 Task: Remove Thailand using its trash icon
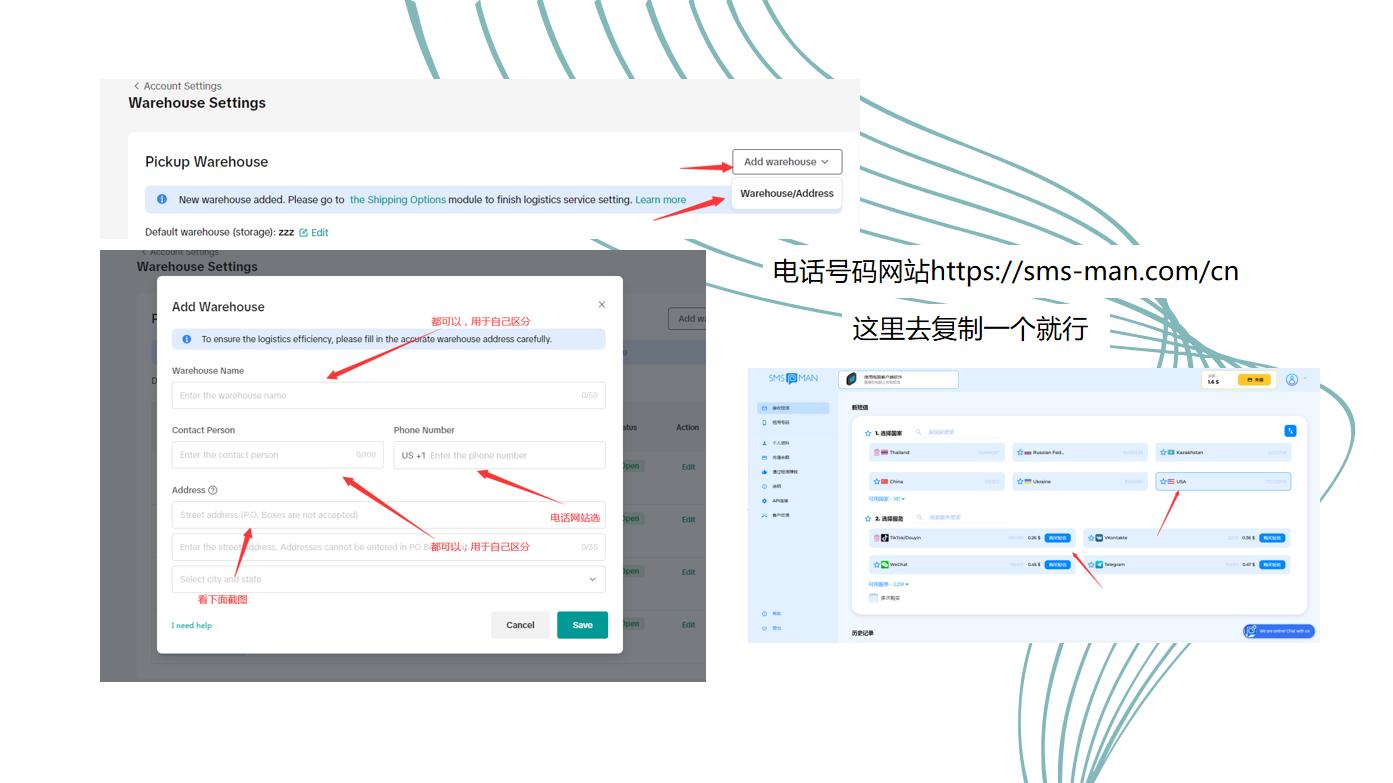click(x=877, y=452)
